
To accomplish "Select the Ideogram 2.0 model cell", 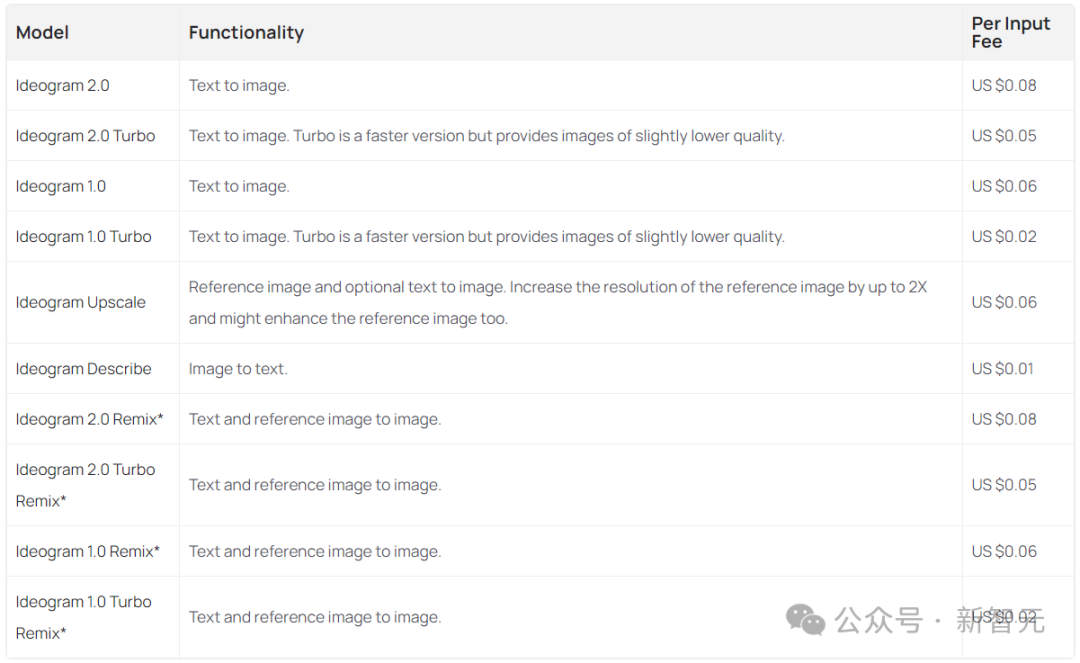I will [x=62, y=86].
